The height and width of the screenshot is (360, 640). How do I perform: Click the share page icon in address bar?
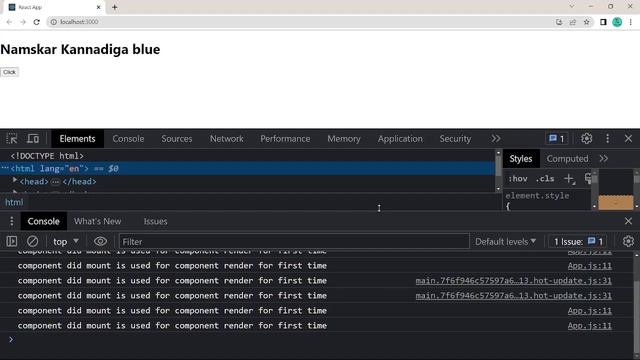click(x=573, y=22)
